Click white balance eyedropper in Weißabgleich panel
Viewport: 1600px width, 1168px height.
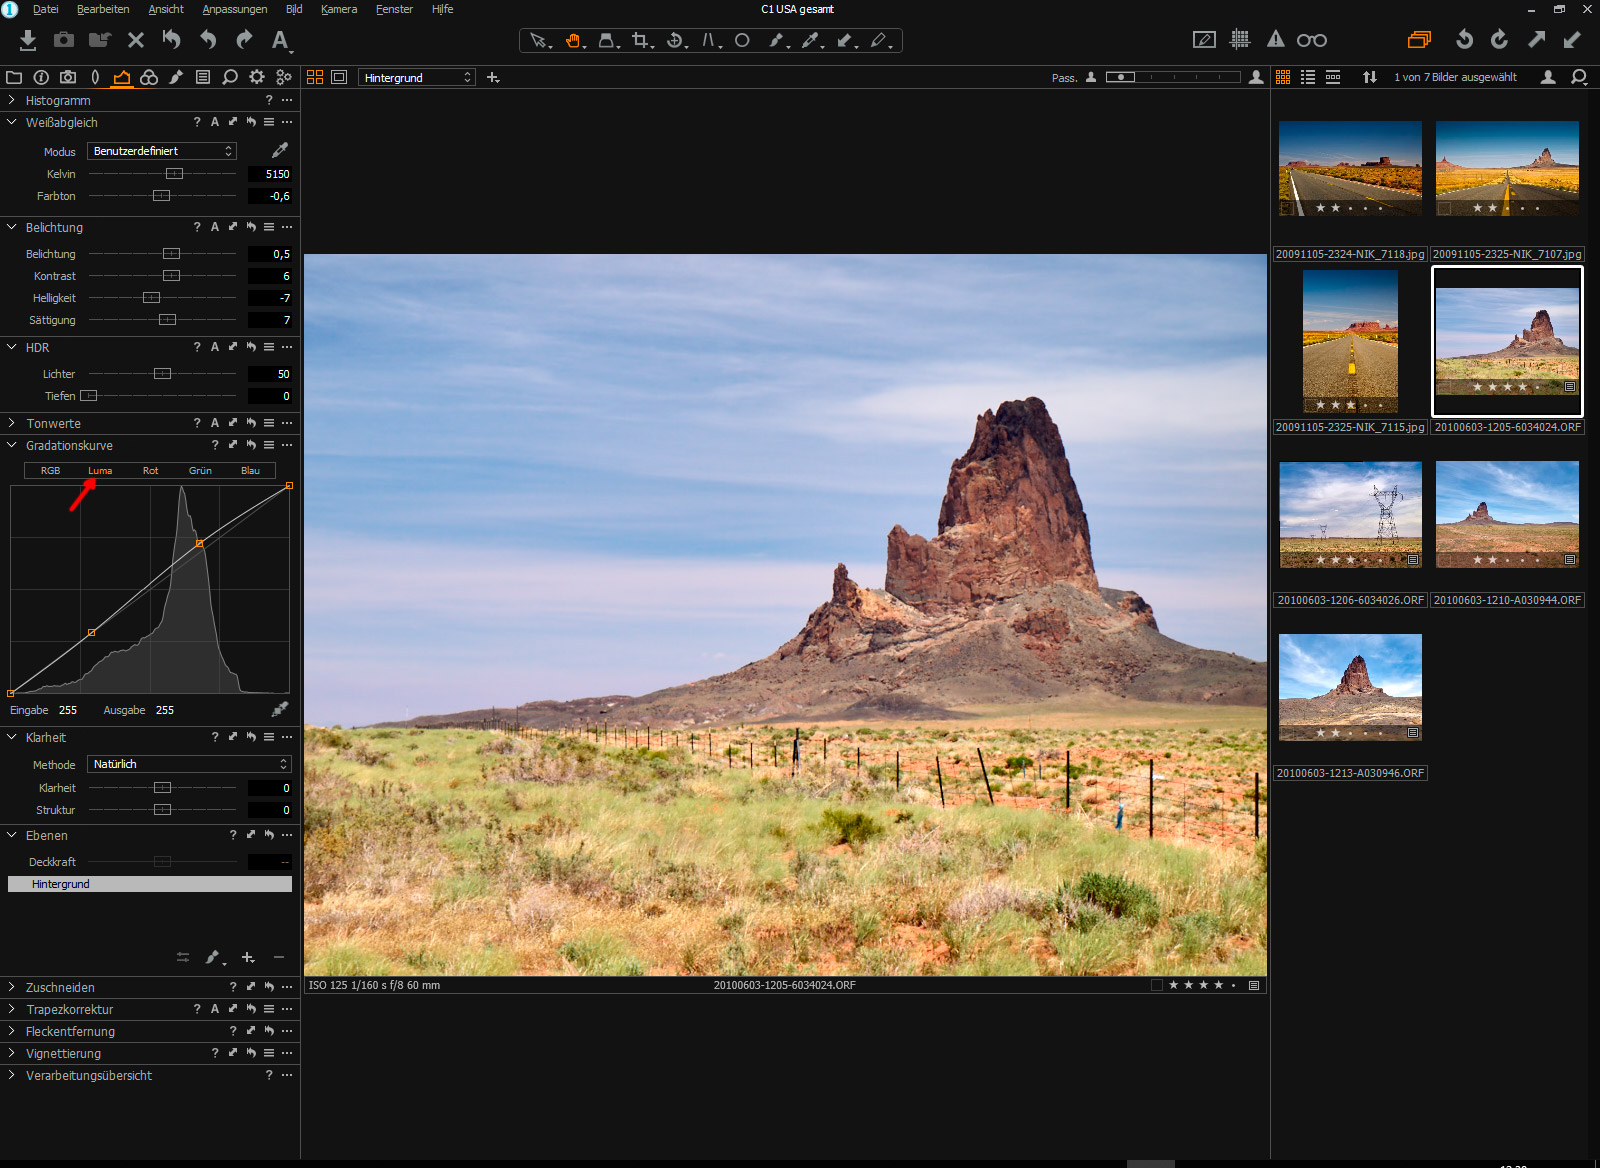coord(280,150)
